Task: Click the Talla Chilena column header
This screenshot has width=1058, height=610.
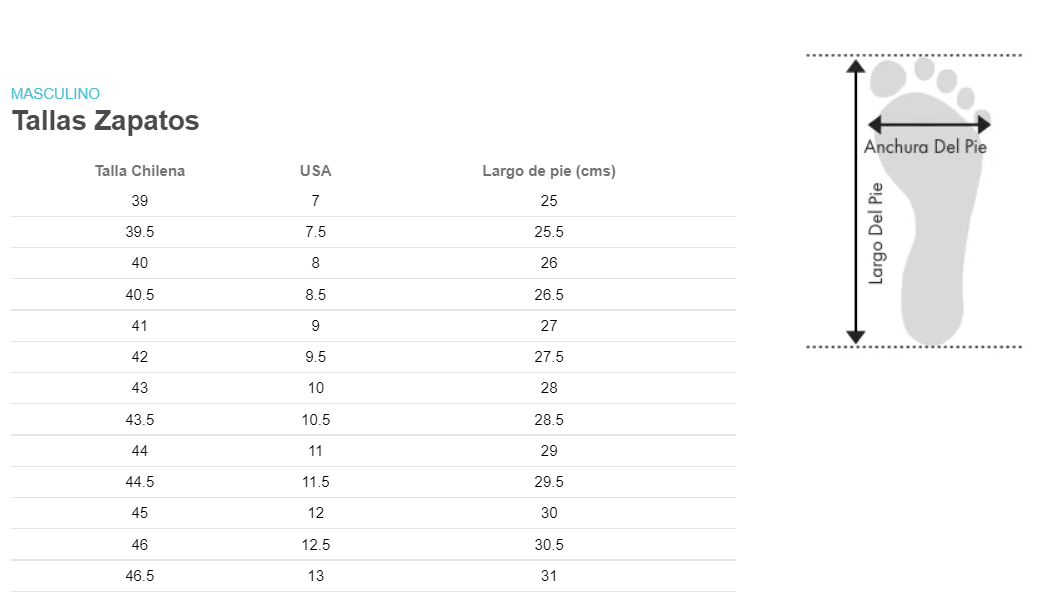Action: coord(140,171)
